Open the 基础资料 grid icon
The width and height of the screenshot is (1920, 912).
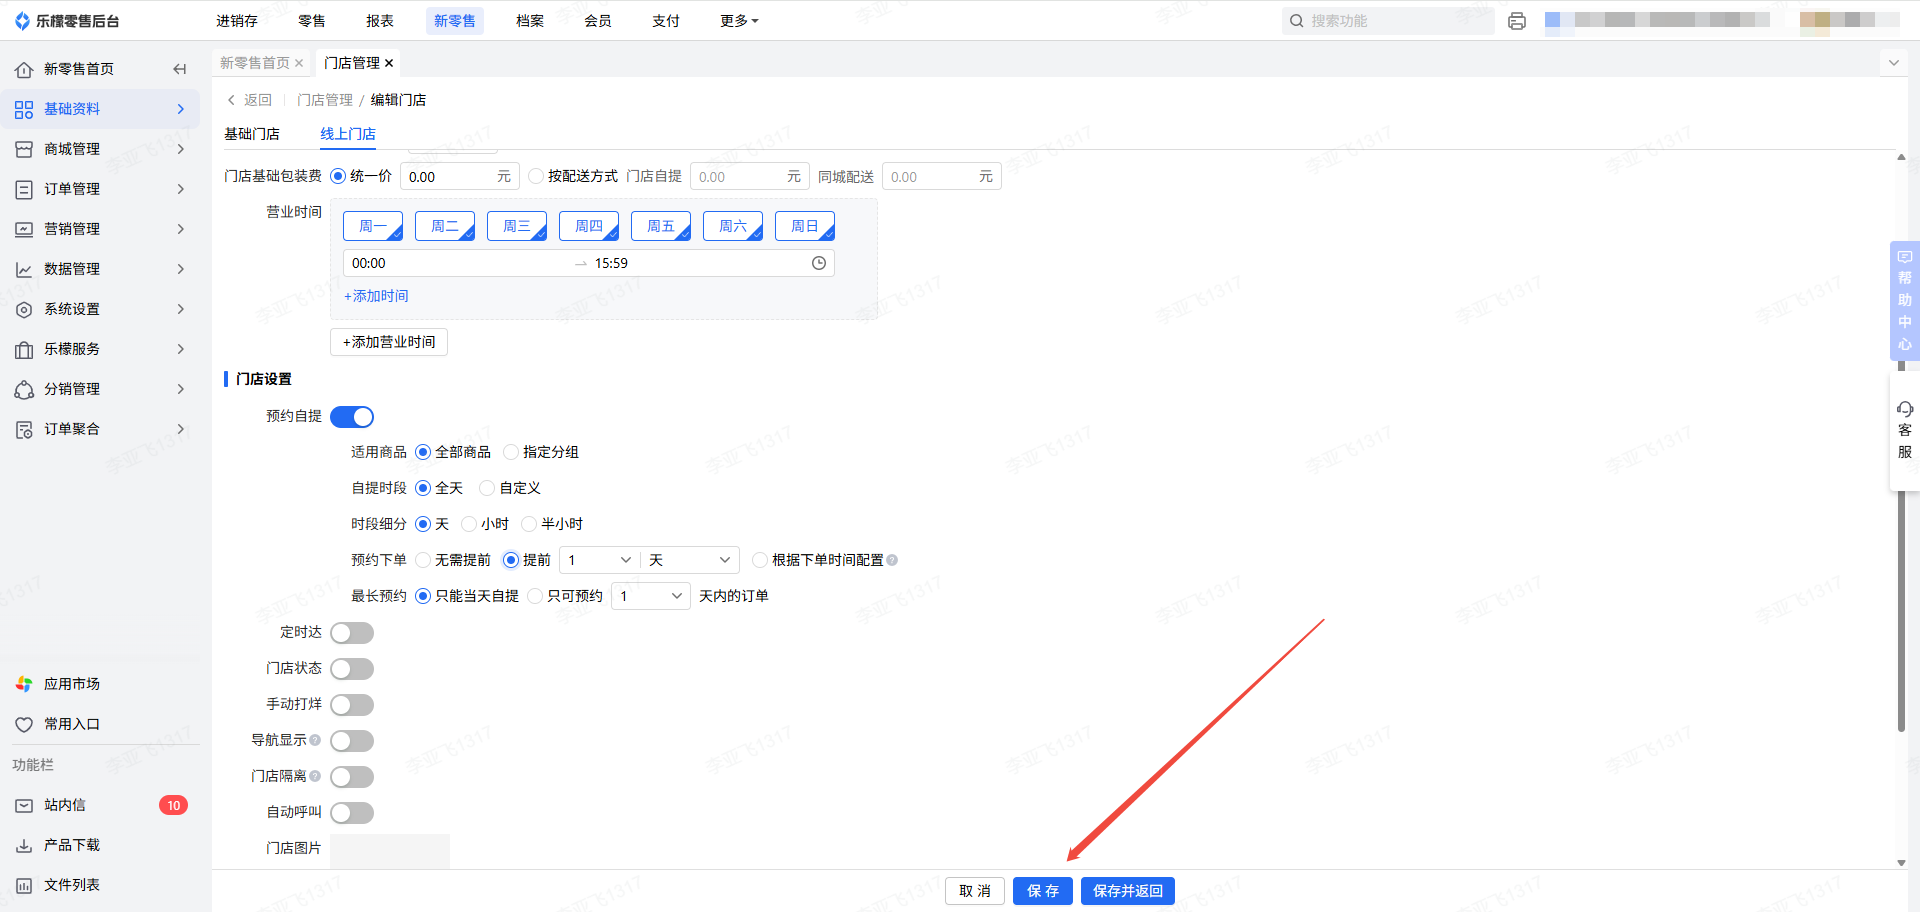tap(24, 109)
